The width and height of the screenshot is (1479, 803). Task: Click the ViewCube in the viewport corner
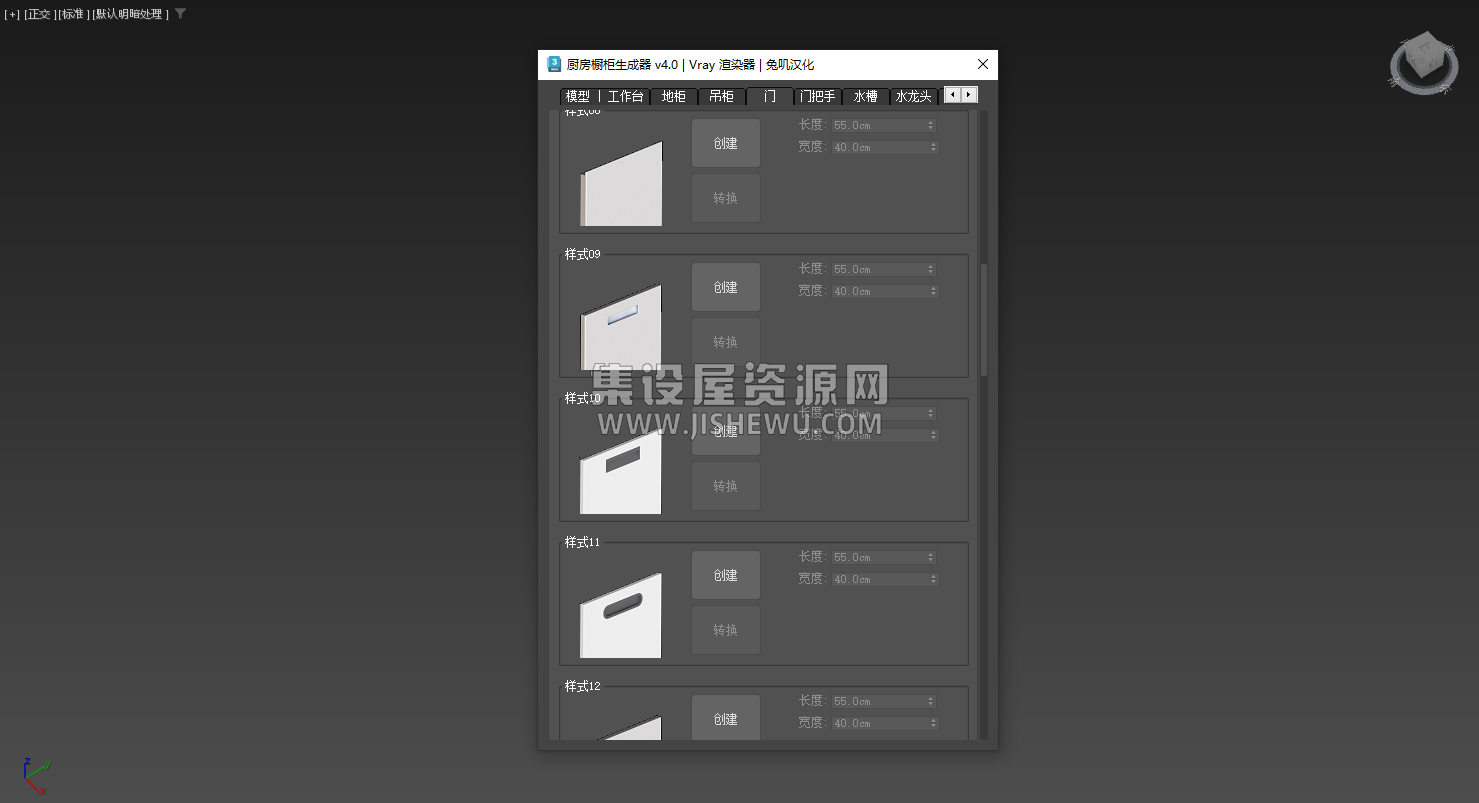(1423, 63)
